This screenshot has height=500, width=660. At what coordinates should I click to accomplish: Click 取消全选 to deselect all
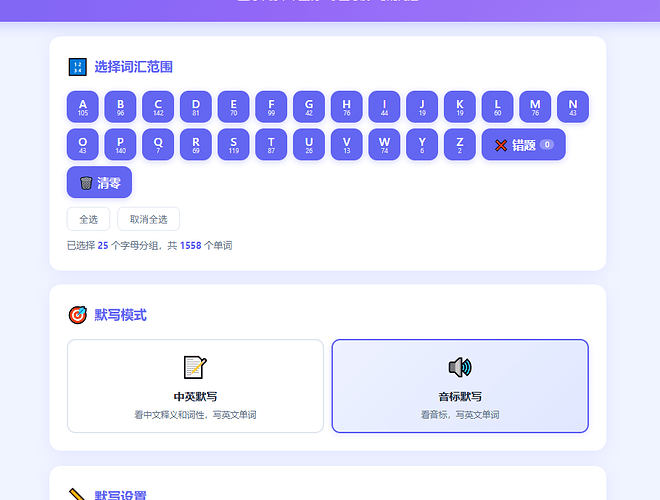click(x=148, y=219)
